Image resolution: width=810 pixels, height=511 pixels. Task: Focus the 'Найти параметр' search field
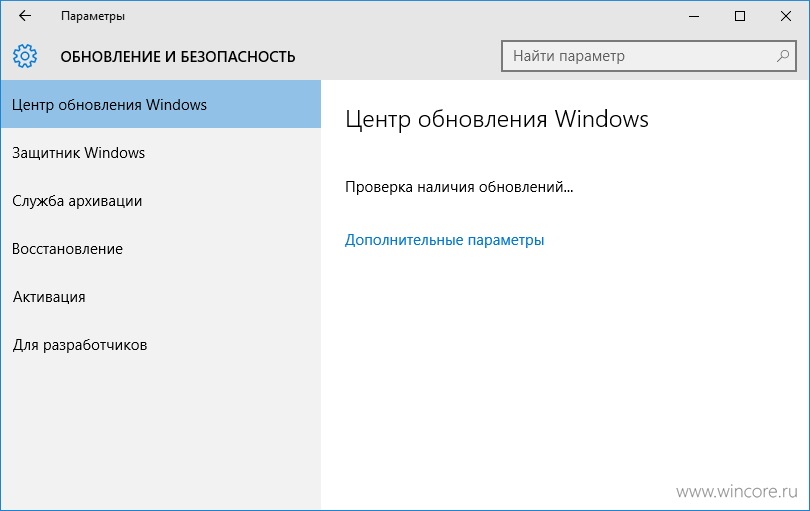click(x=648, y=56)
